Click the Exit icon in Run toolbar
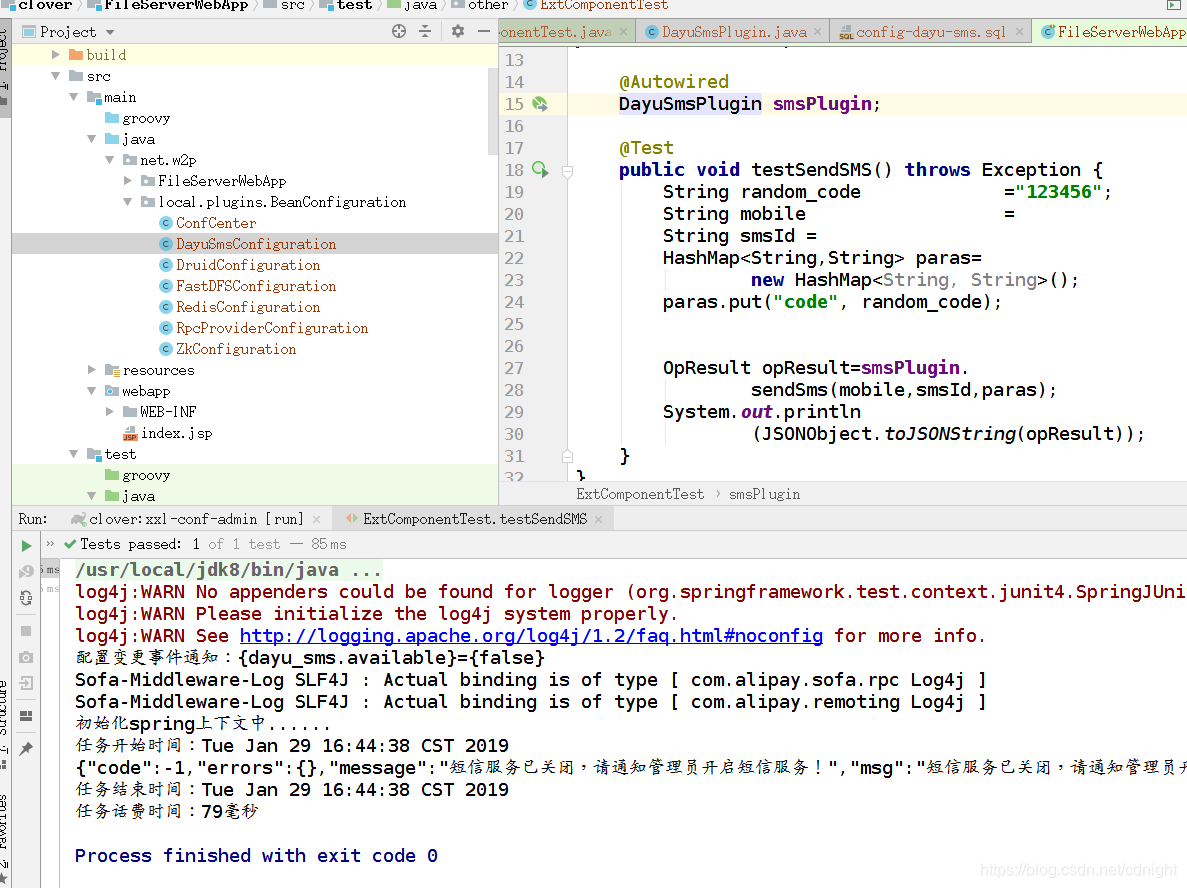Screen dimensions: 1187x888 (x=26, y=683)
